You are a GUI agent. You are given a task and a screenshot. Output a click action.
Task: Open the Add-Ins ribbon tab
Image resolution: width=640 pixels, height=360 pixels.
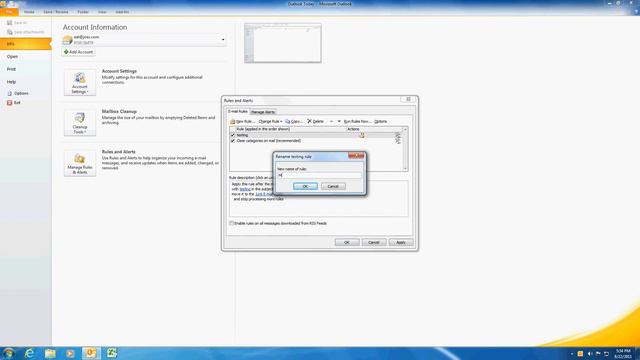[x=122, y=12]
